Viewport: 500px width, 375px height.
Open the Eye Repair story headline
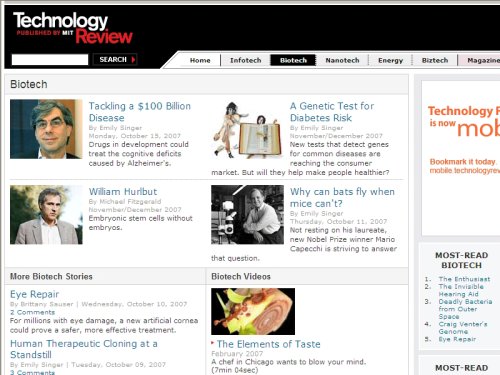pos(34,294)
